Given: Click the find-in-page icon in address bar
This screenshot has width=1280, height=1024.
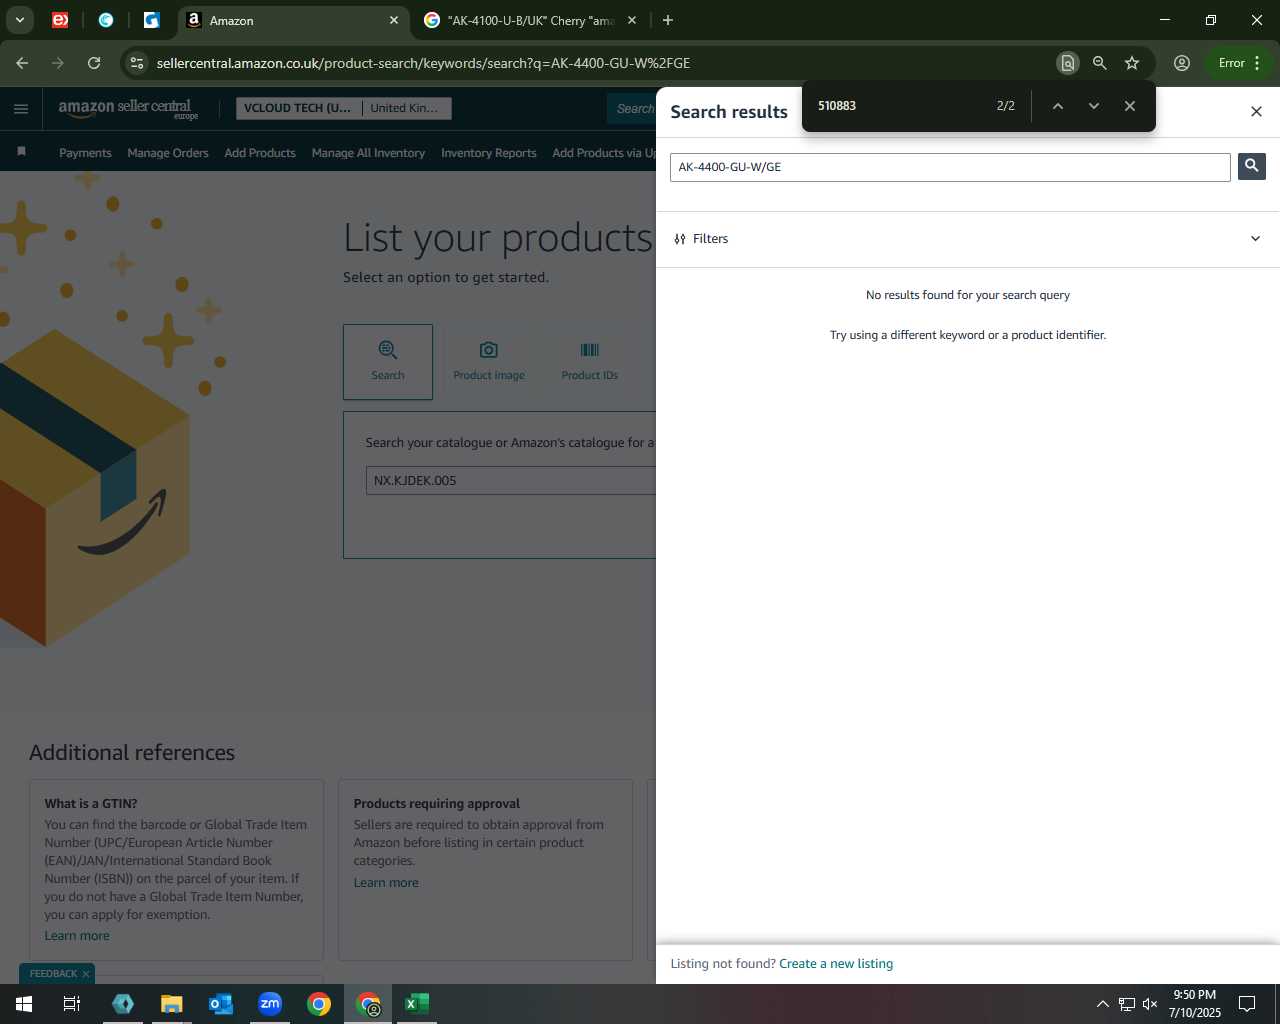Looking at the screenshot, I should point(1067,63).
